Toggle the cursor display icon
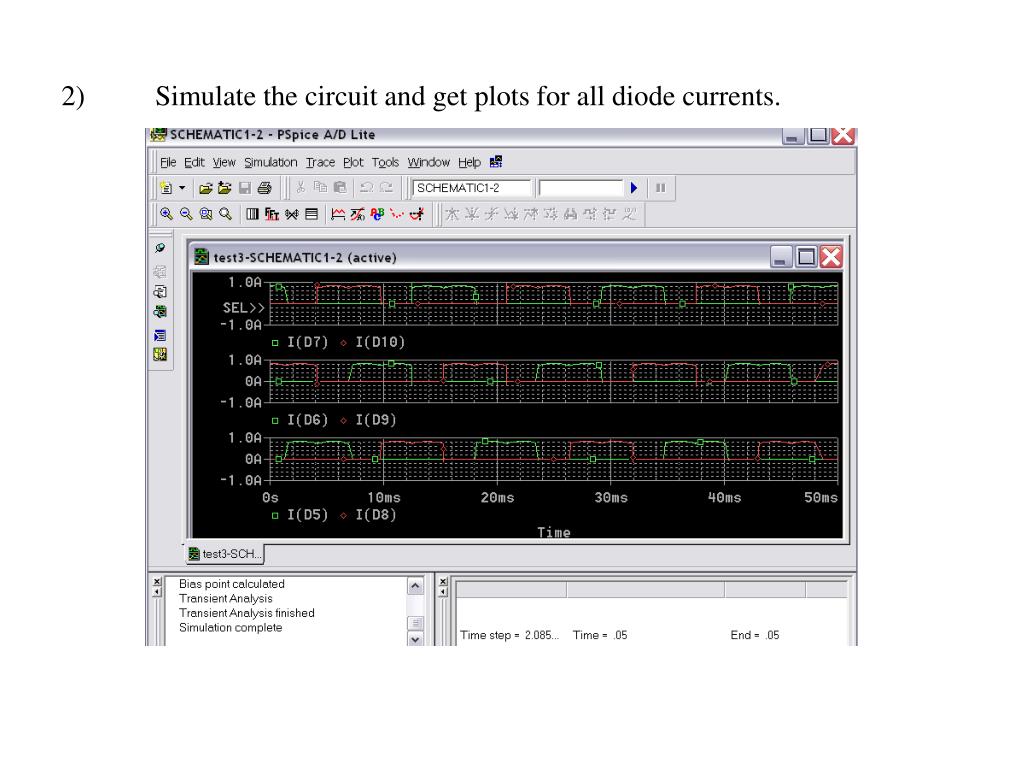Screen dimensions: 1024x768 (x=417, y=214)
